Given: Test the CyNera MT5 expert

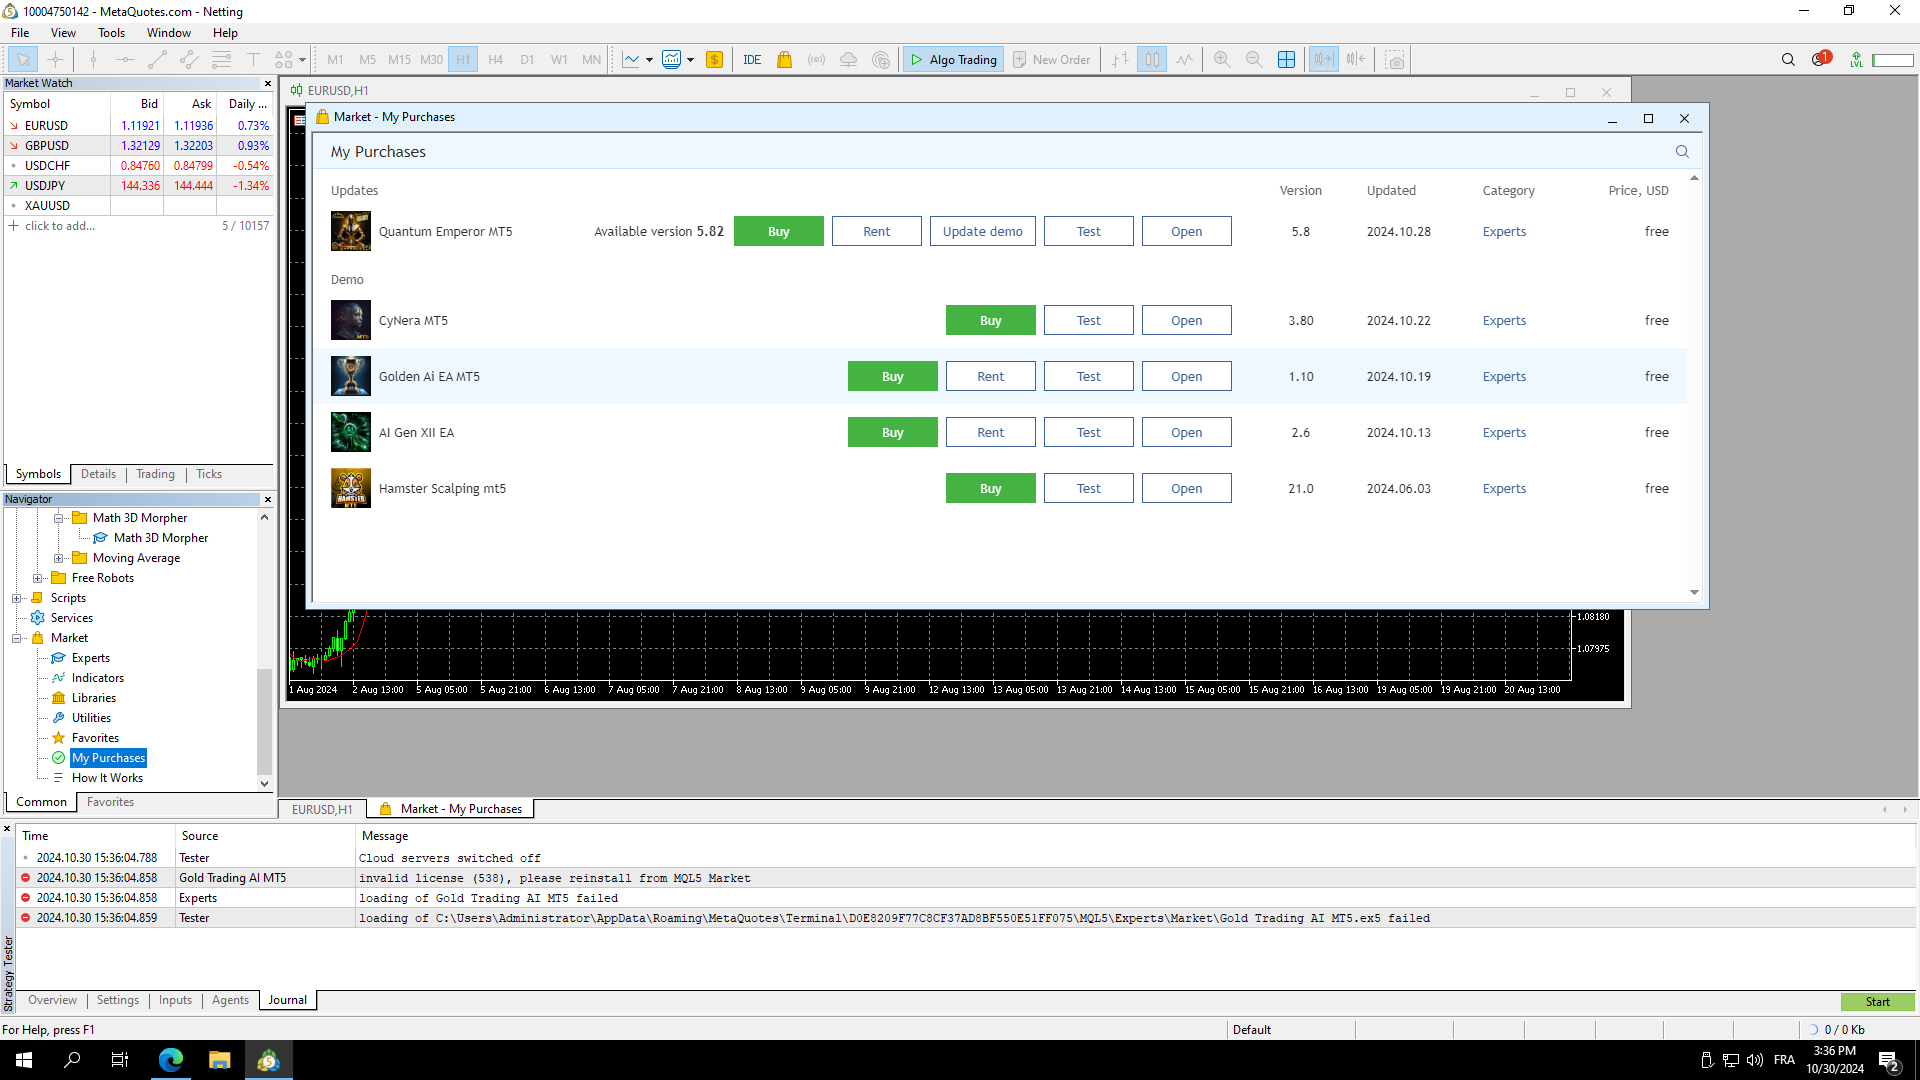Looking at the screenshot, I should coord(1089,320).
